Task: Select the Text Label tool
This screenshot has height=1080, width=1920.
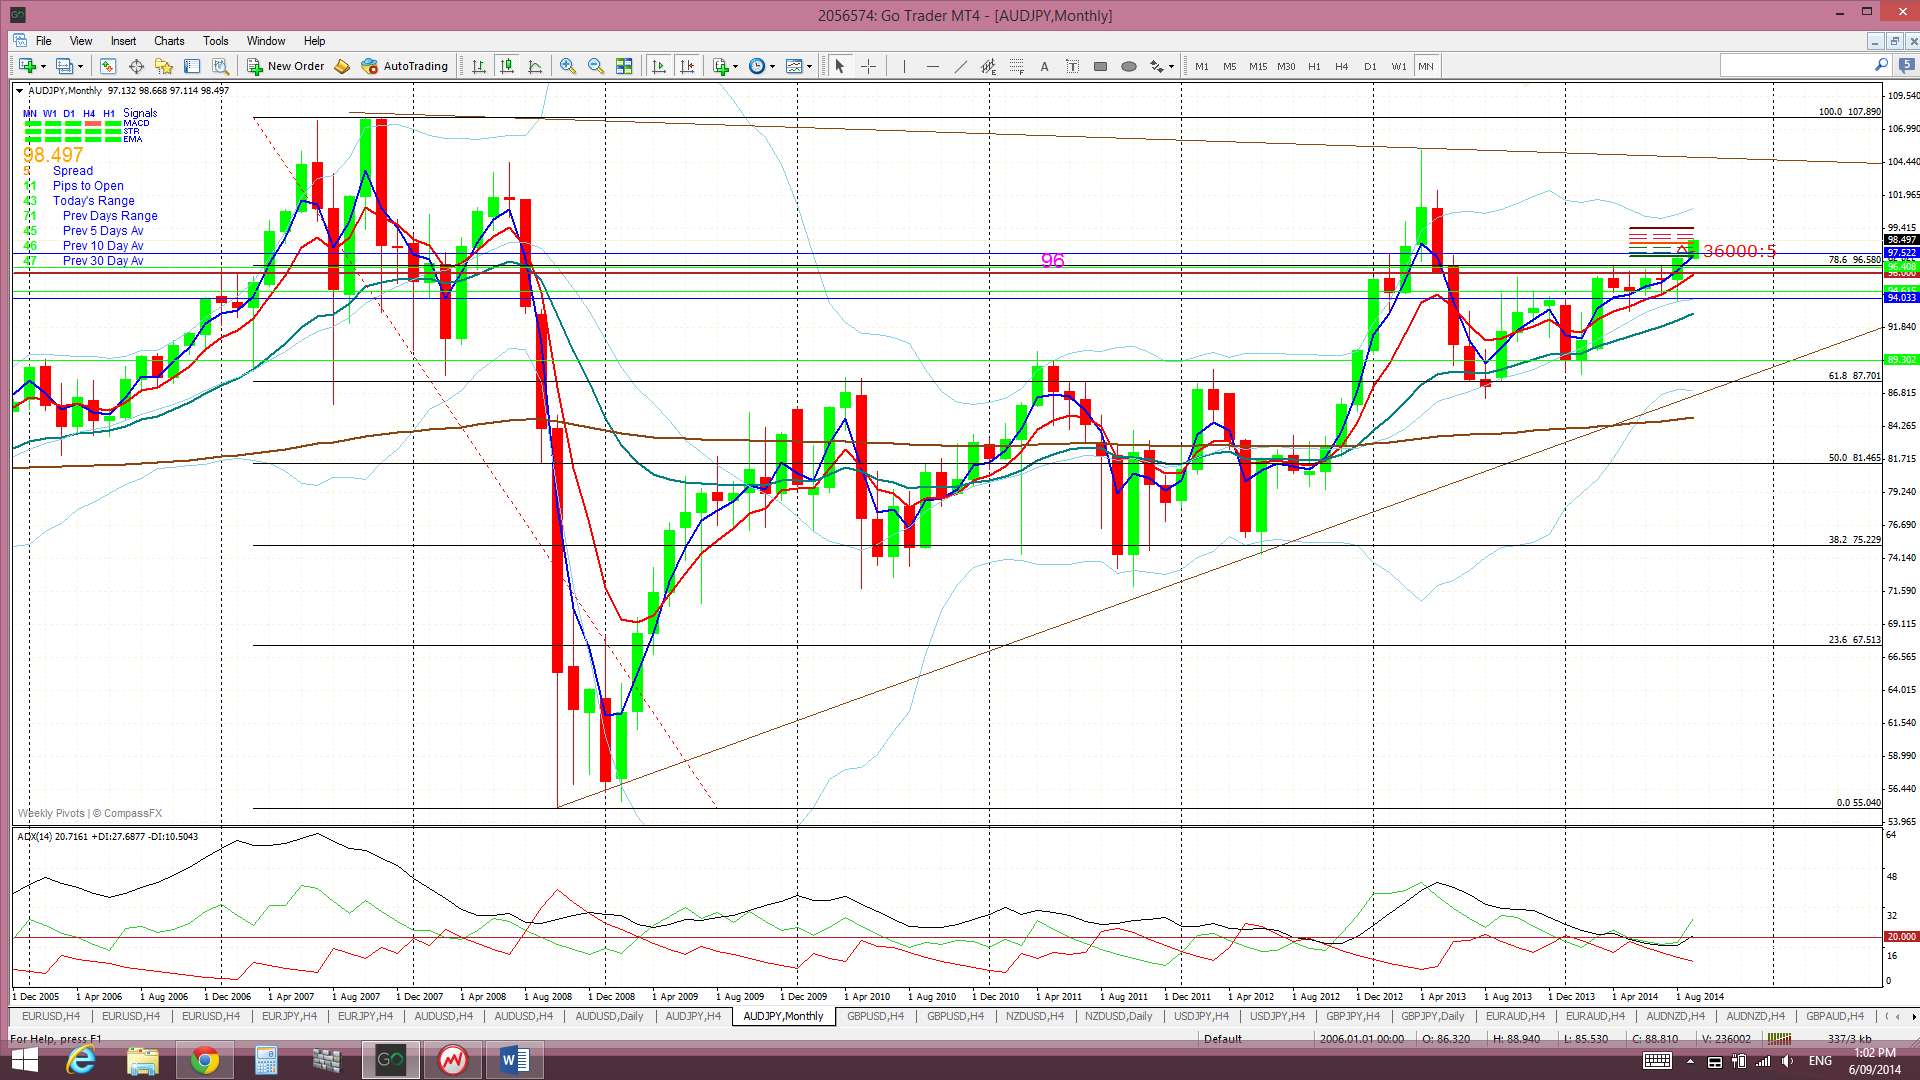Action: pos(1072,66)
